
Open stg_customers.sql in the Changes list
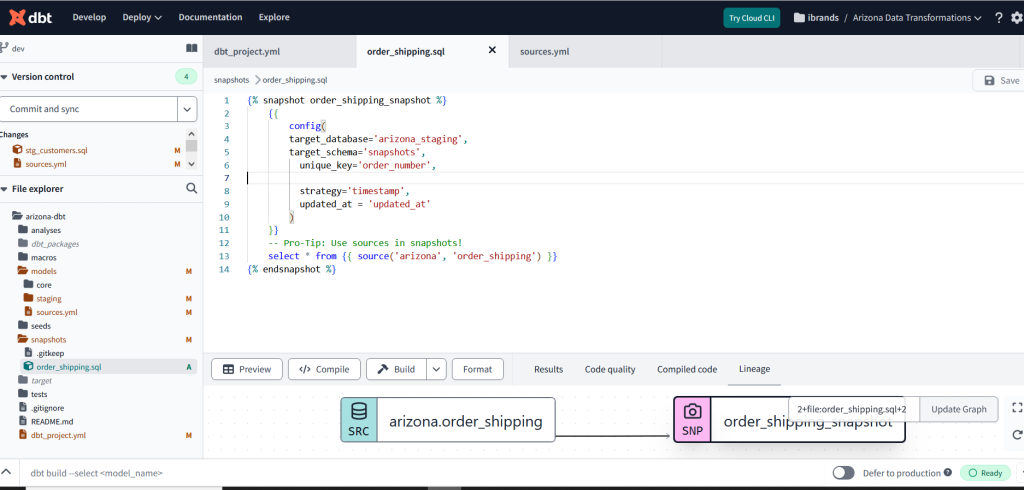click(56, 149)
